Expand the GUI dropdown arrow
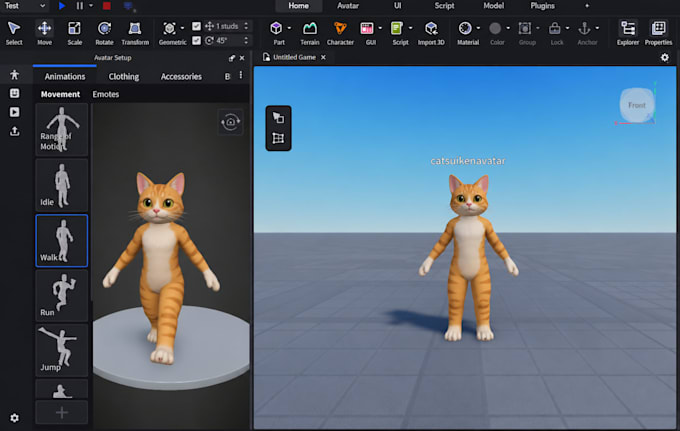The image size is (680, 431). (x=380, y=28)
